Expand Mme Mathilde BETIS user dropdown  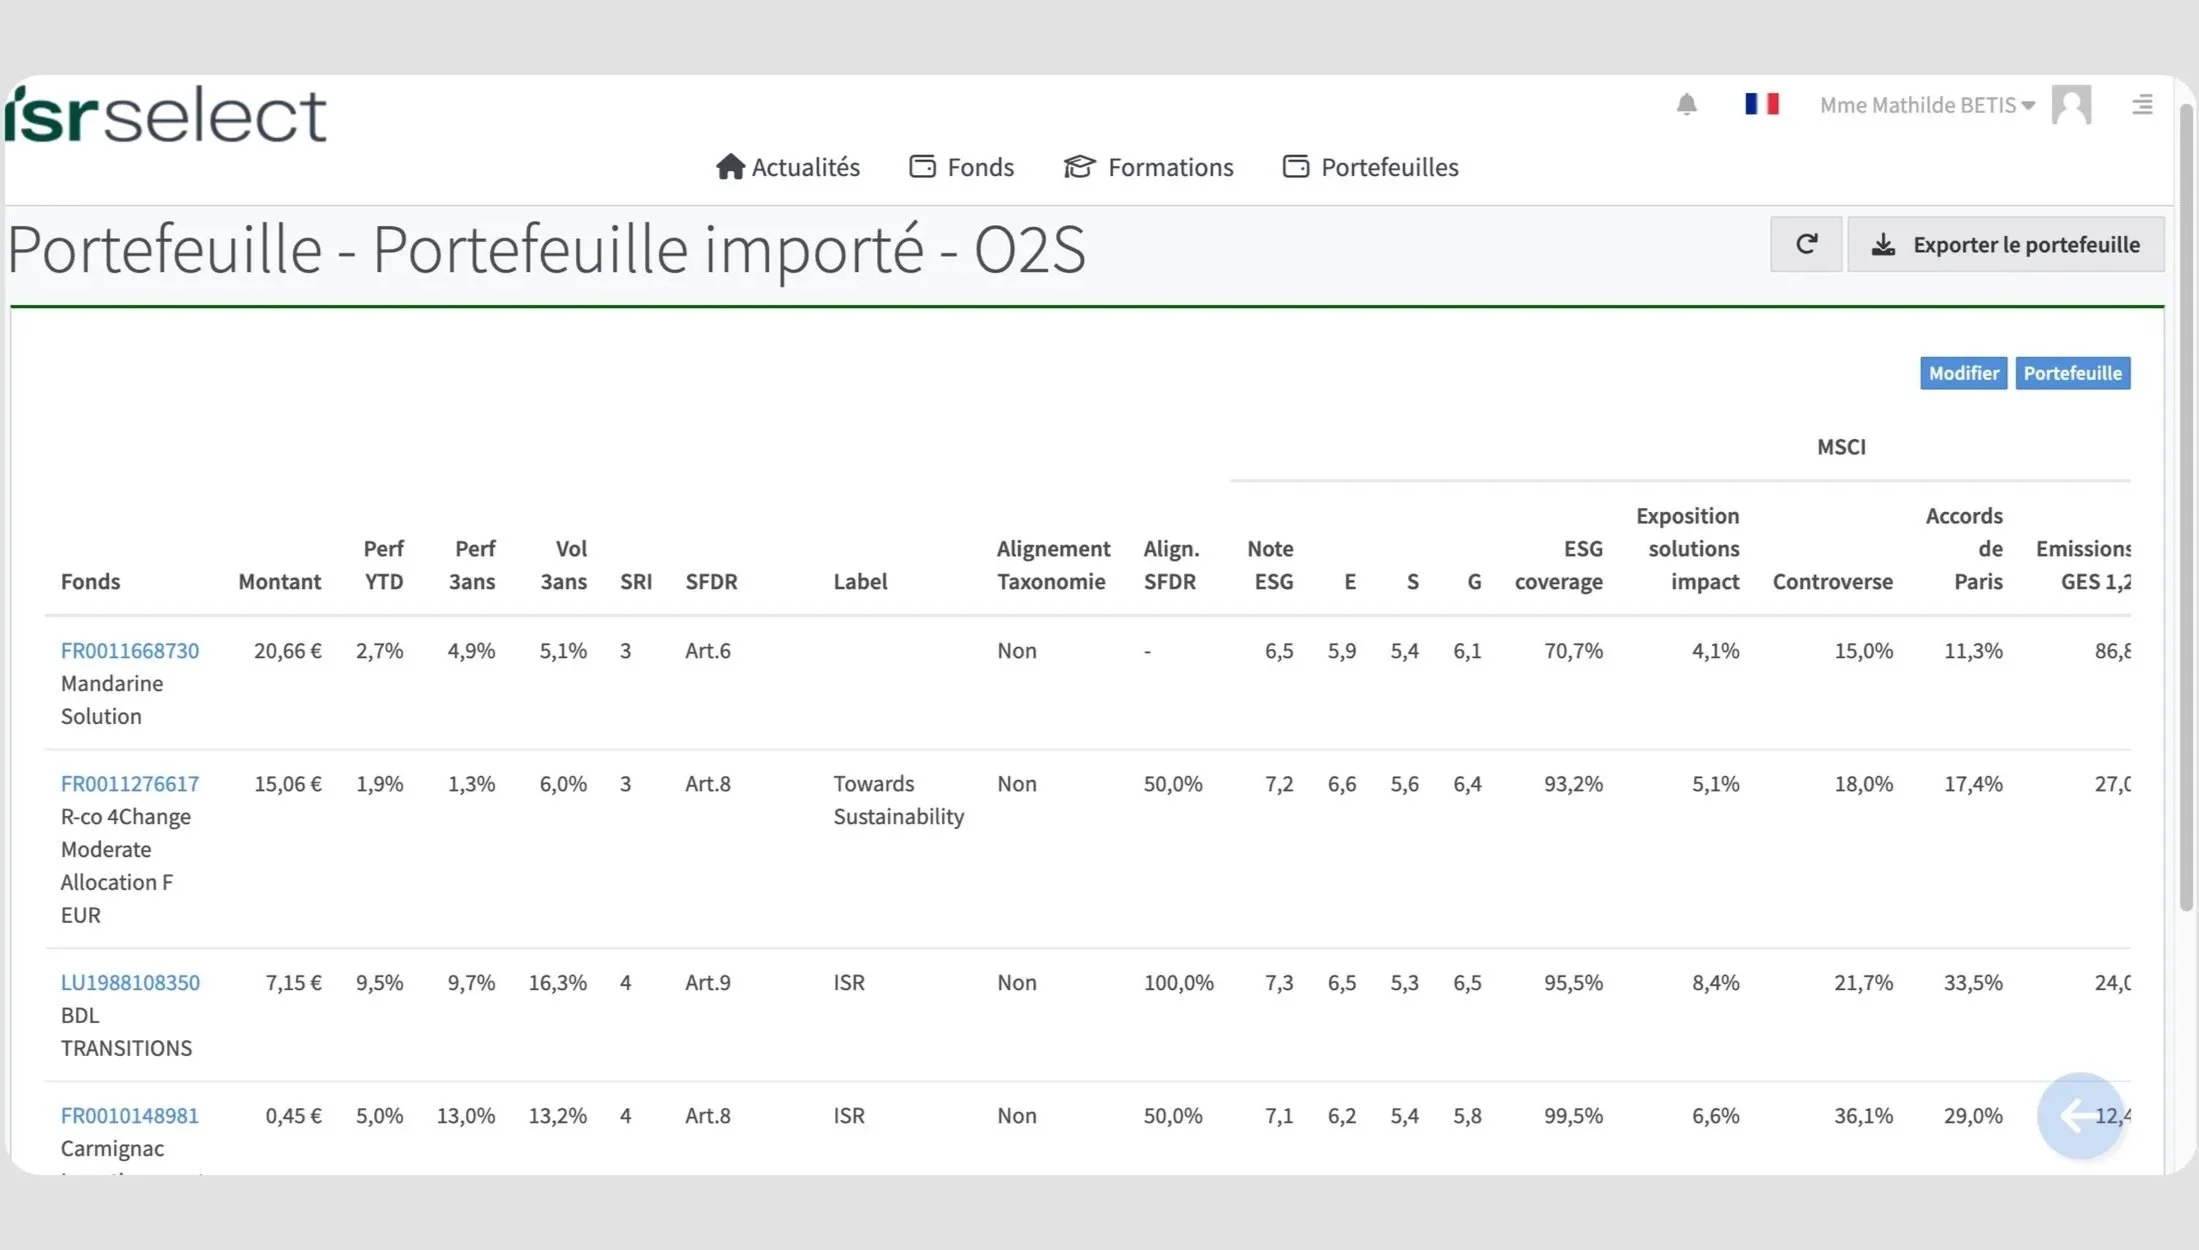point(1927,105)
